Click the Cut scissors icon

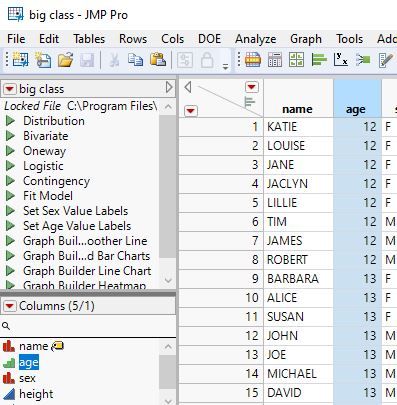click(x=114, y=60)
